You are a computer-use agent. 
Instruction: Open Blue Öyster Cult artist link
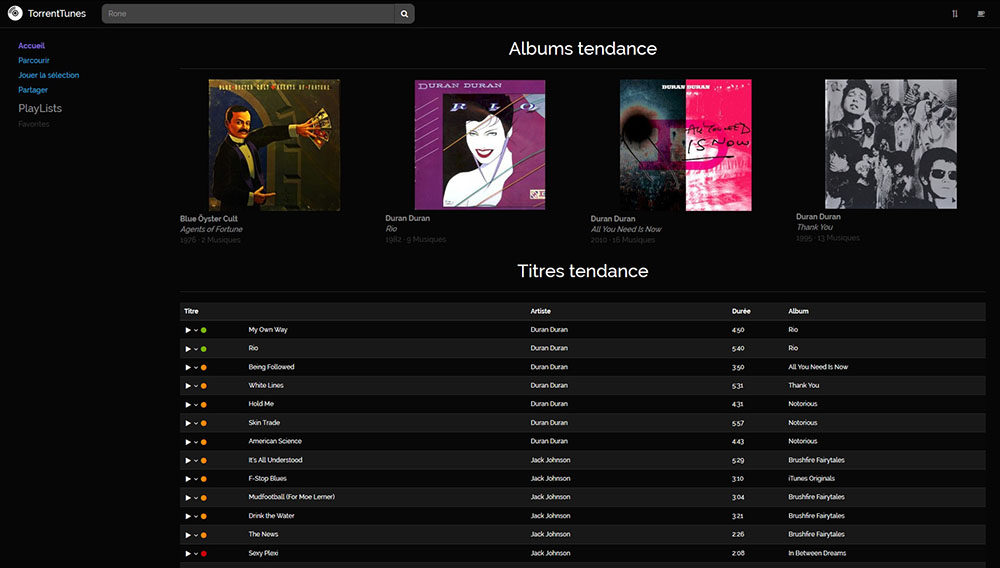tap(209, 219)
